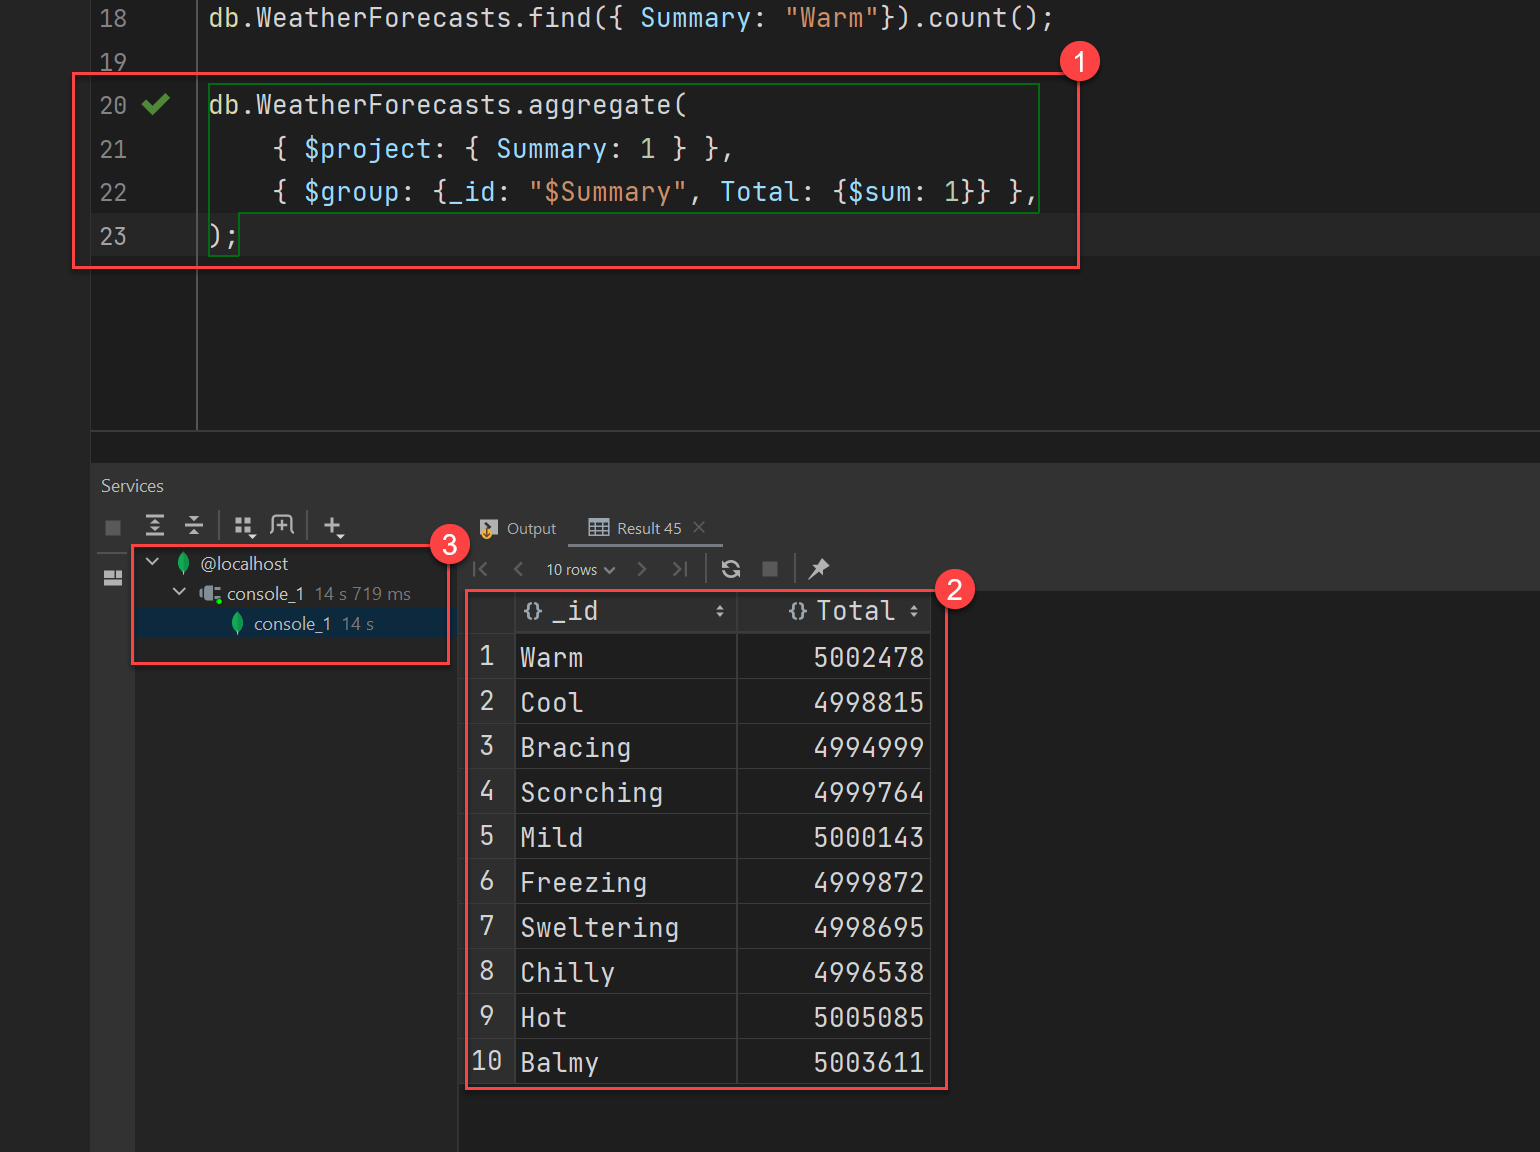Select the @localhost data source

(x=244, y=564)
